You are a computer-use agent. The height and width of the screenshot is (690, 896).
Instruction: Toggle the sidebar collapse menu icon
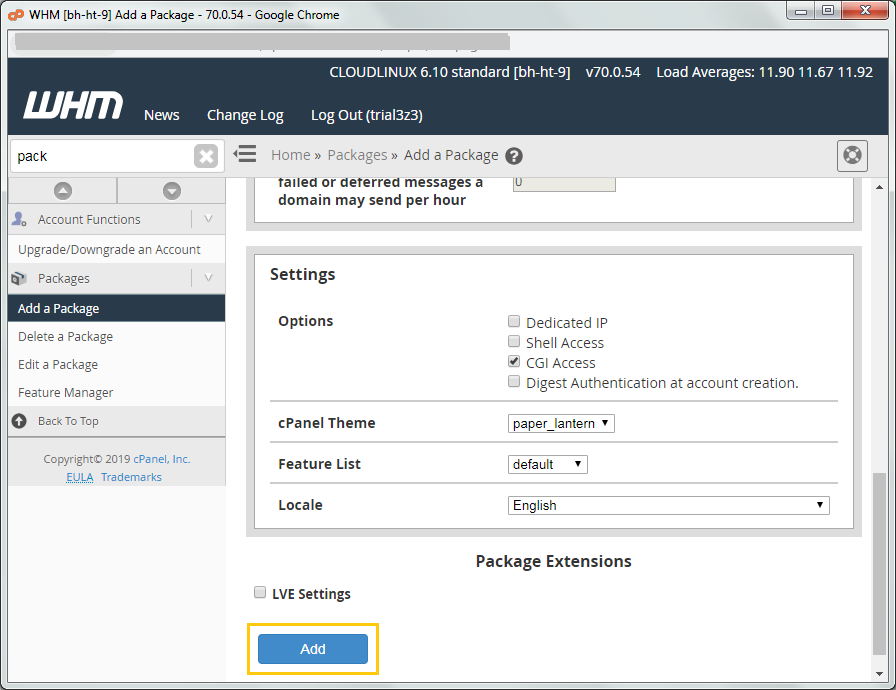(x=245, y=154)
